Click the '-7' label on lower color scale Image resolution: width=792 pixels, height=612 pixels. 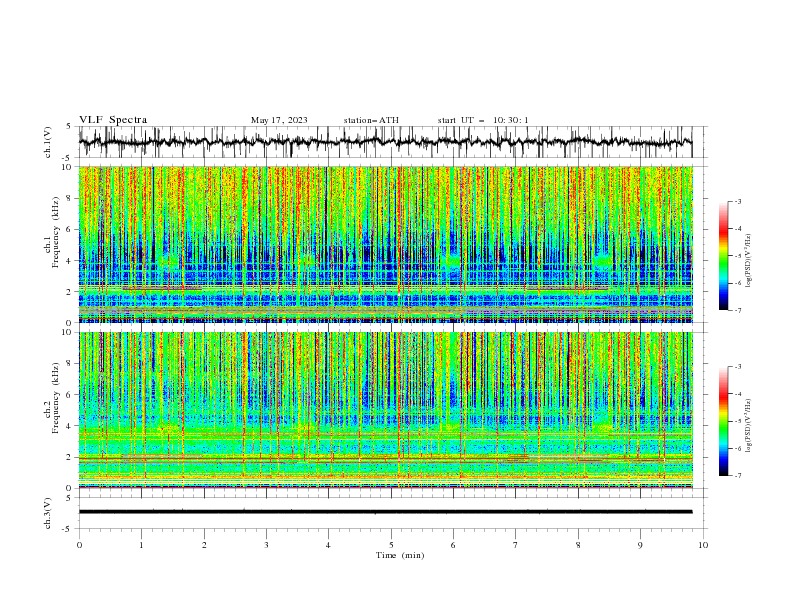(737, 476)
